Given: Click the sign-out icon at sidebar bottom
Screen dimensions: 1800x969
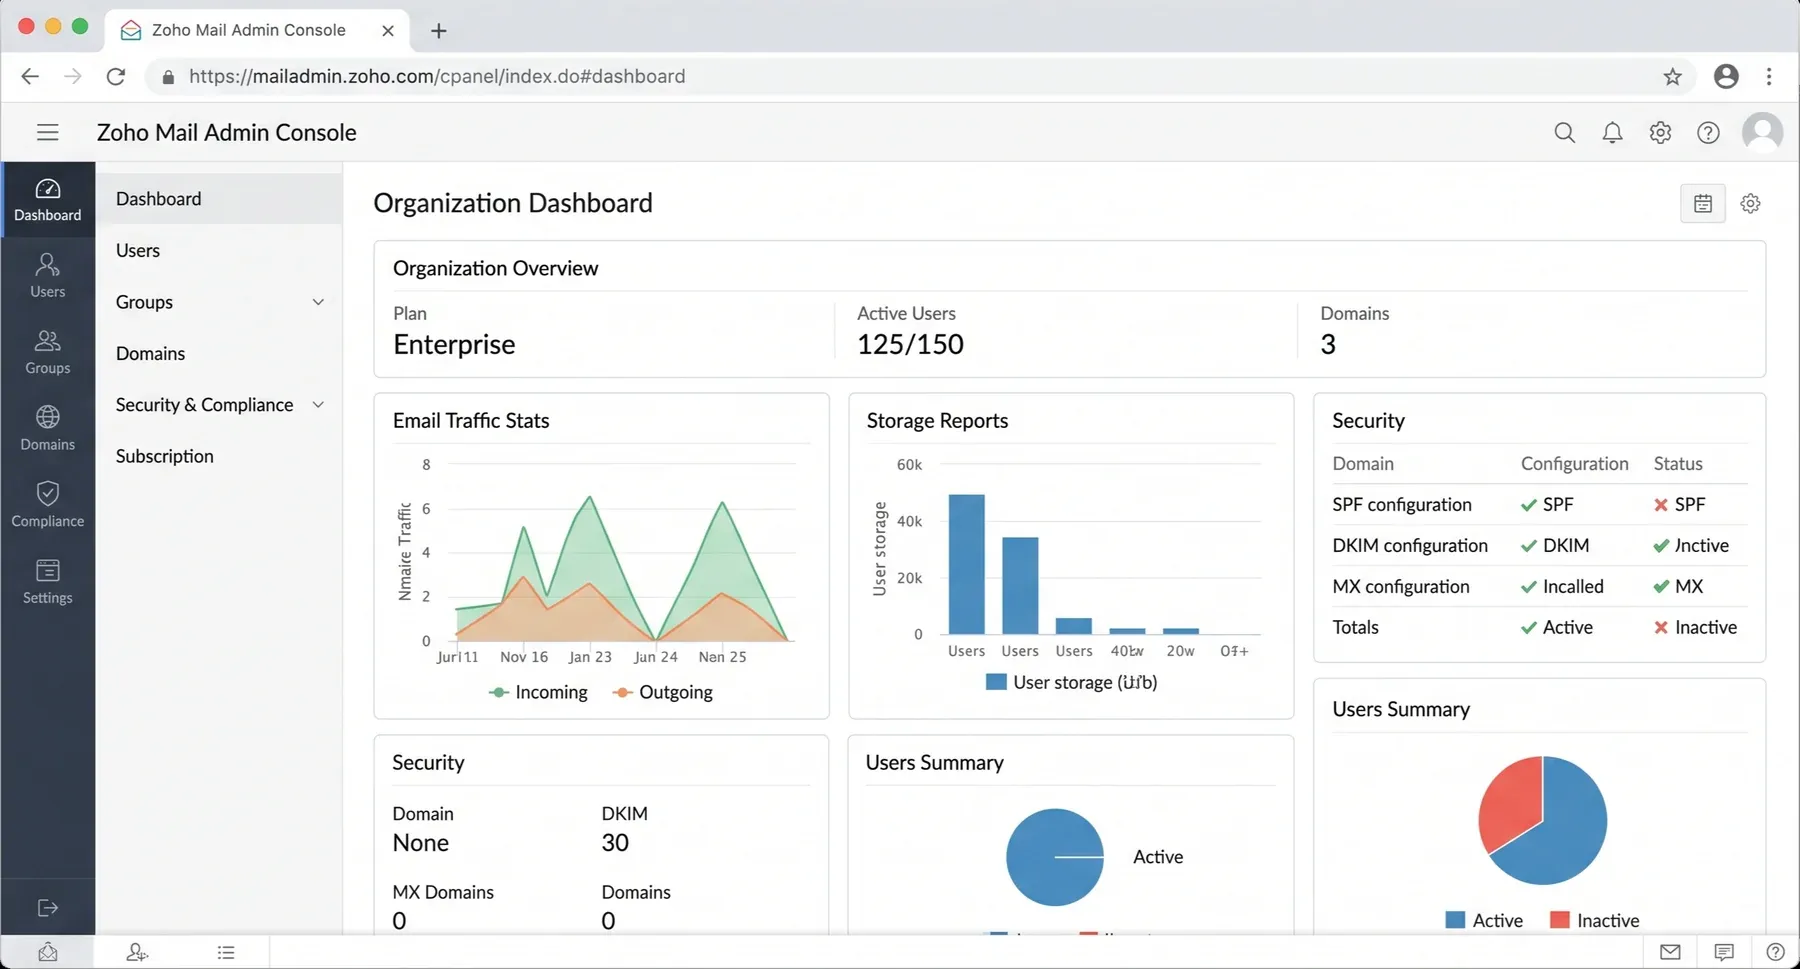Looking at the screenshot, I should click(47, 907).
